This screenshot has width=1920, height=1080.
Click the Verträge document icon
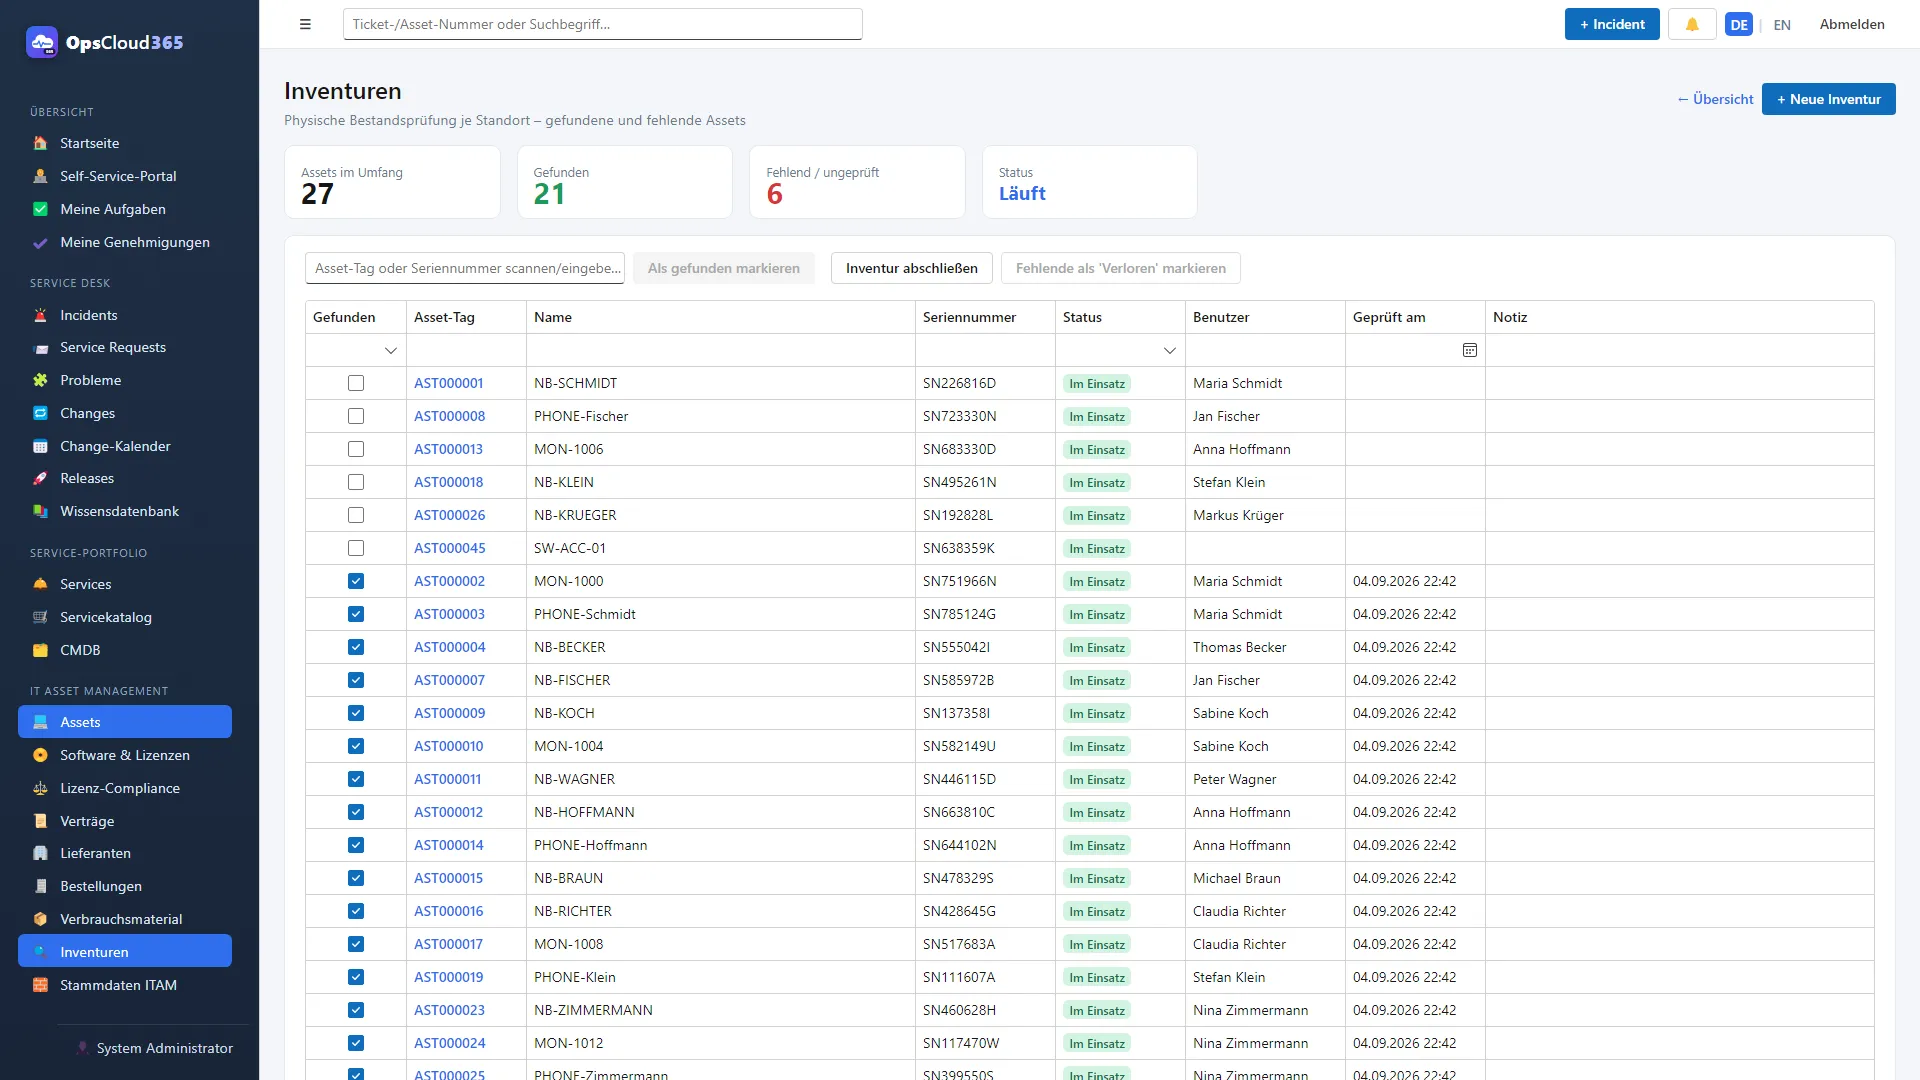coord(40,821)
